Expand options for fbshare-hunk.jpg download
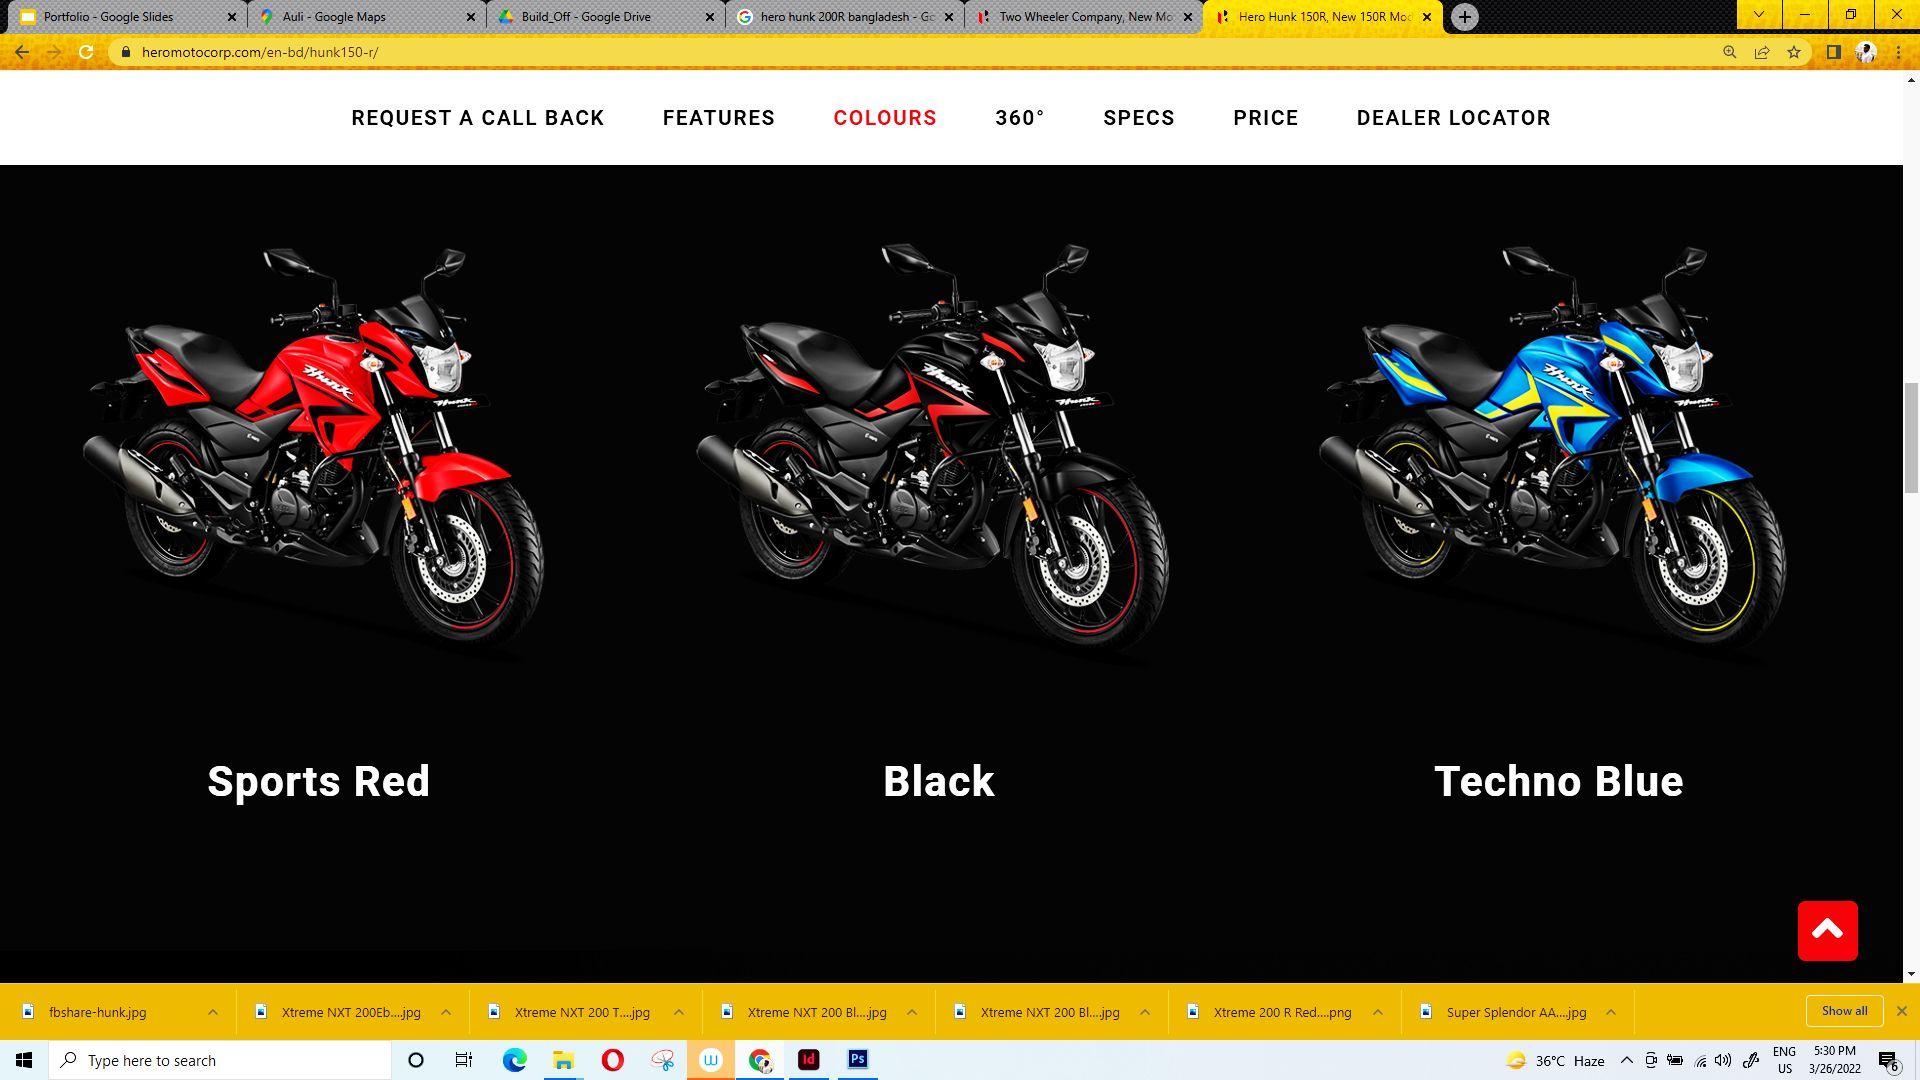This screenshot has height=1080, width=1920. pos(213,1012)
